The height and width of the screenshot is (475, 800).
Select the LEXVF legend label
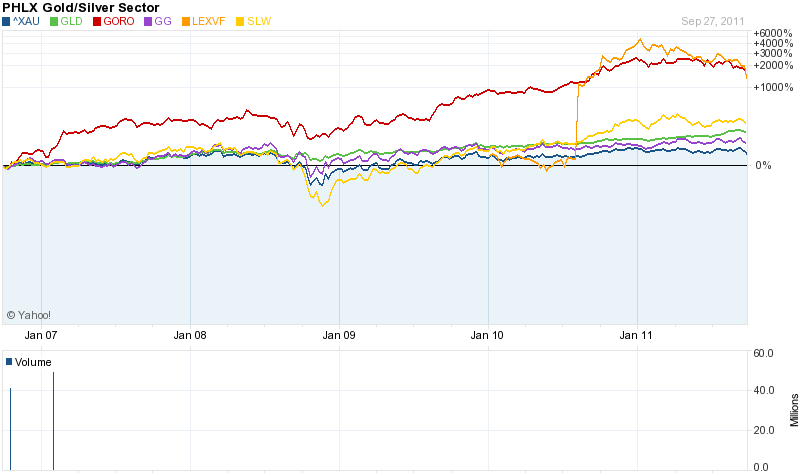coord(209,21)
